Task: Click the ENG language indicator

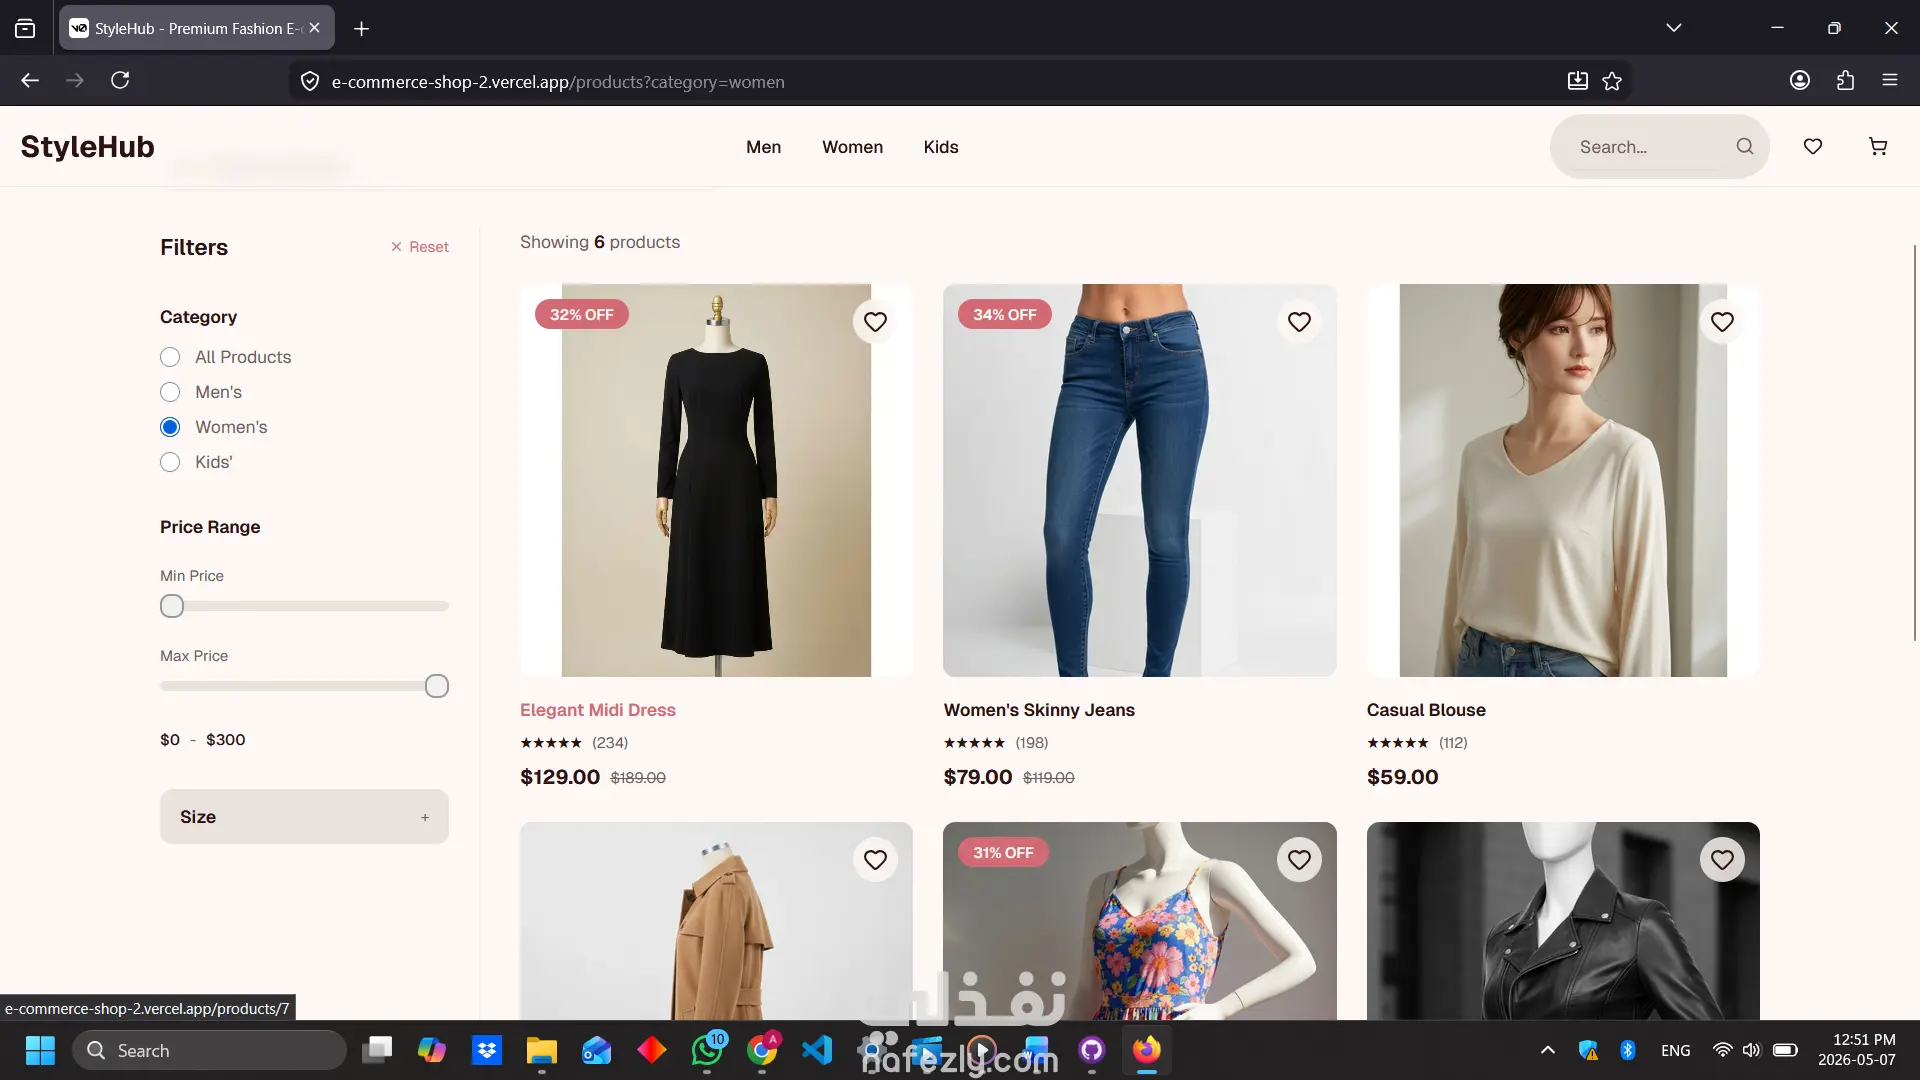Action: pos(1676,1051)
